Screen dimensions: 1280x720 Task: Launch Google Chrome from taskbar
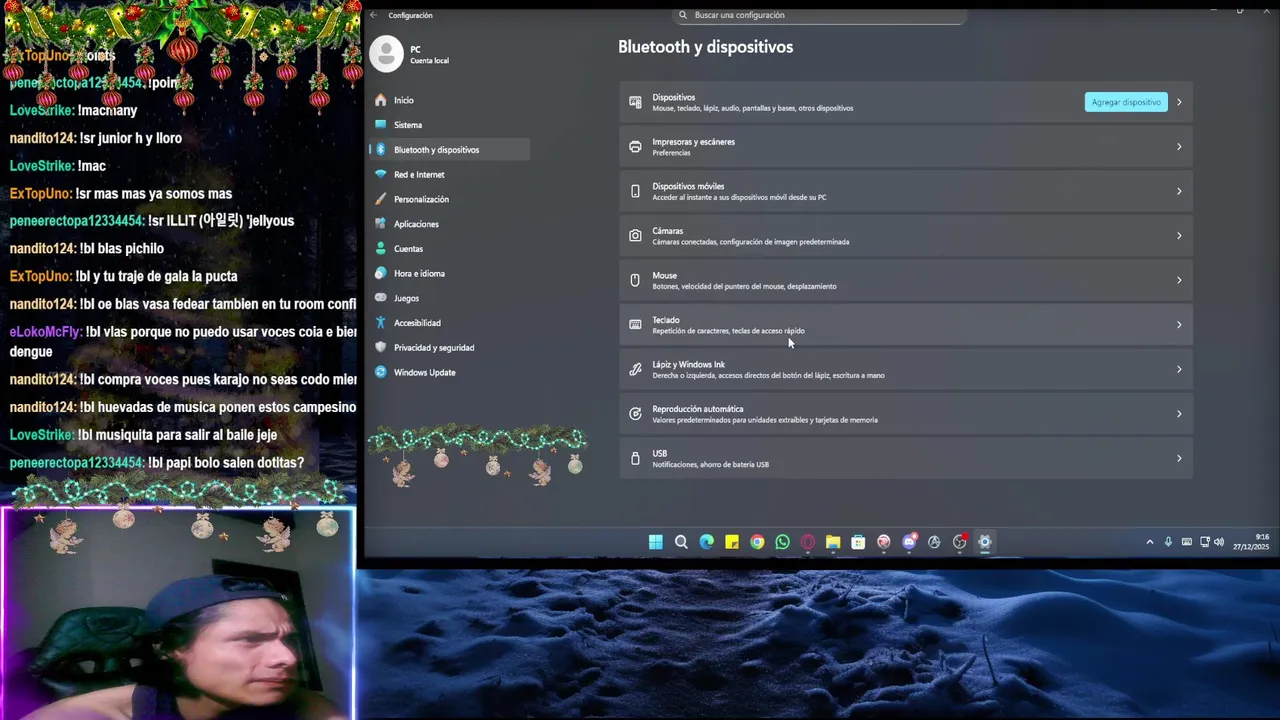click(757, 542)
